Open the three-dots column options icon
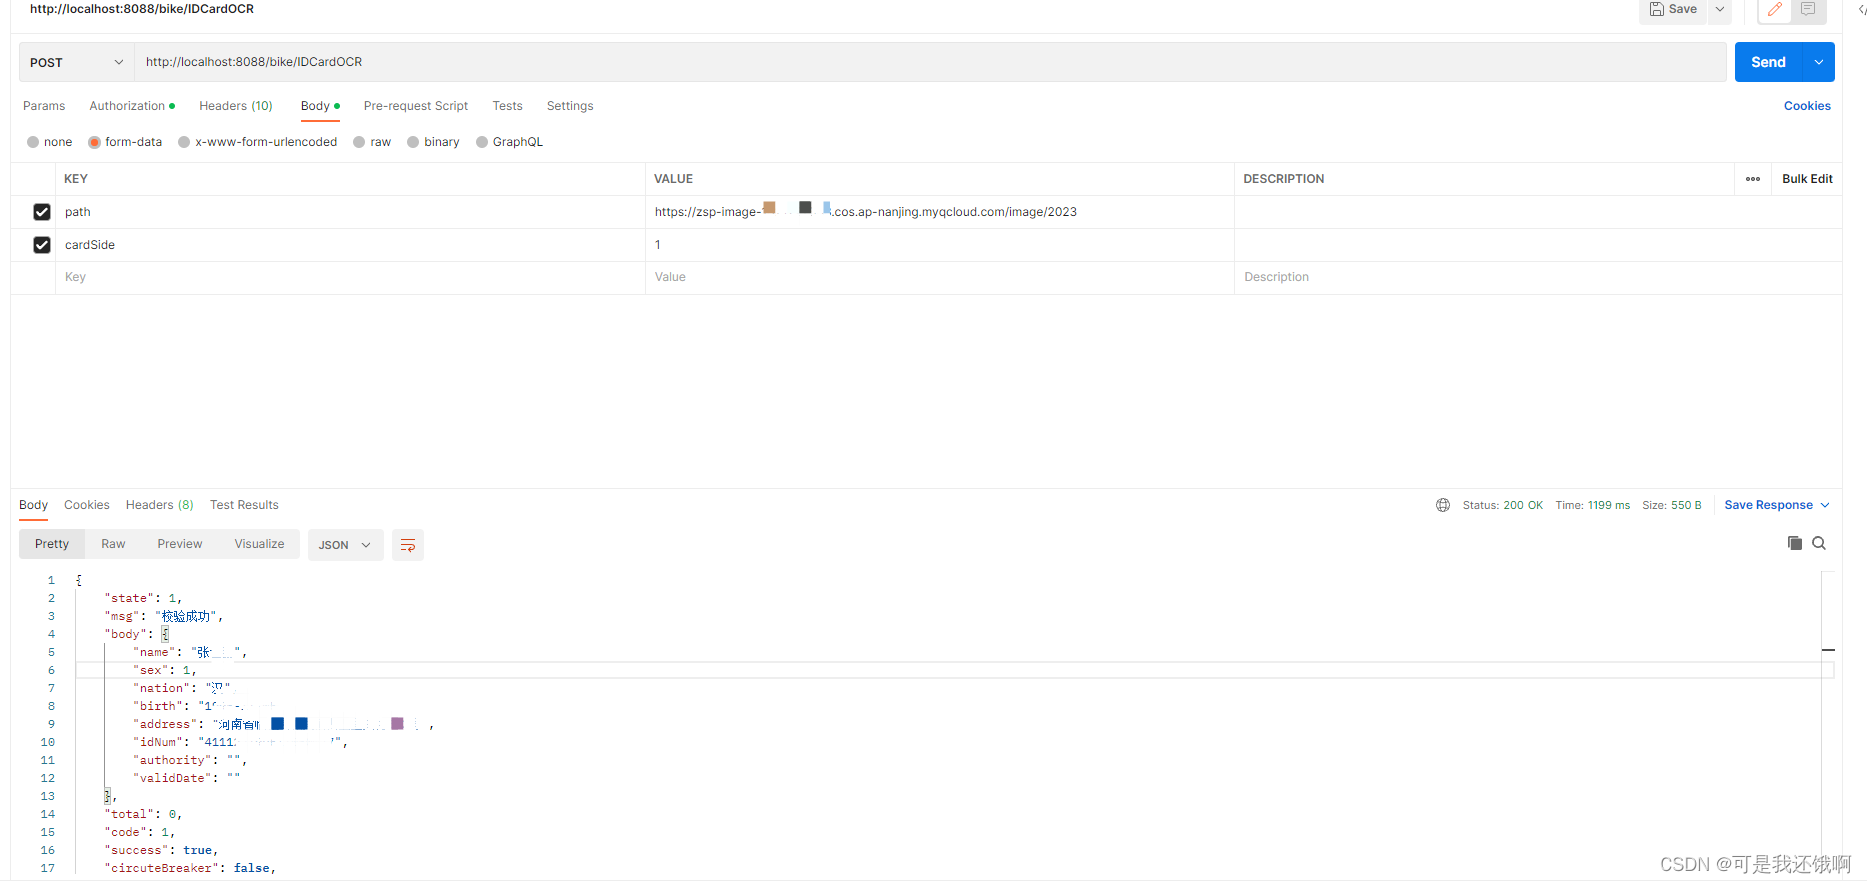This screenshot has height=884, width=1867. 1753,179
